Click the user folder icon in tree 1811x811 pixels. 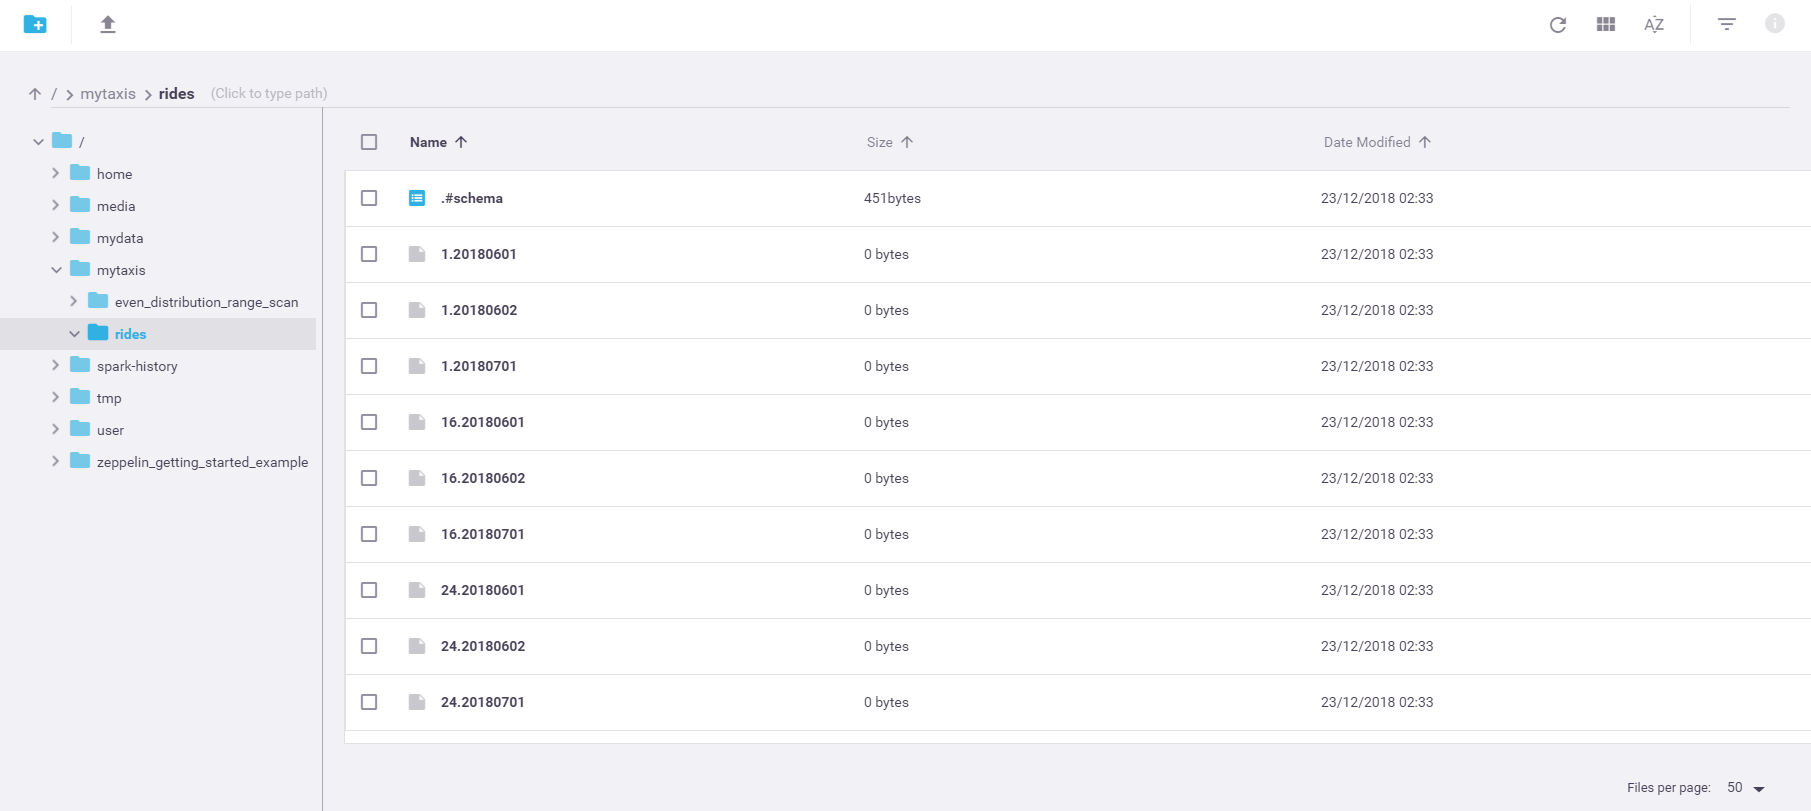click(x=80, y=428)
